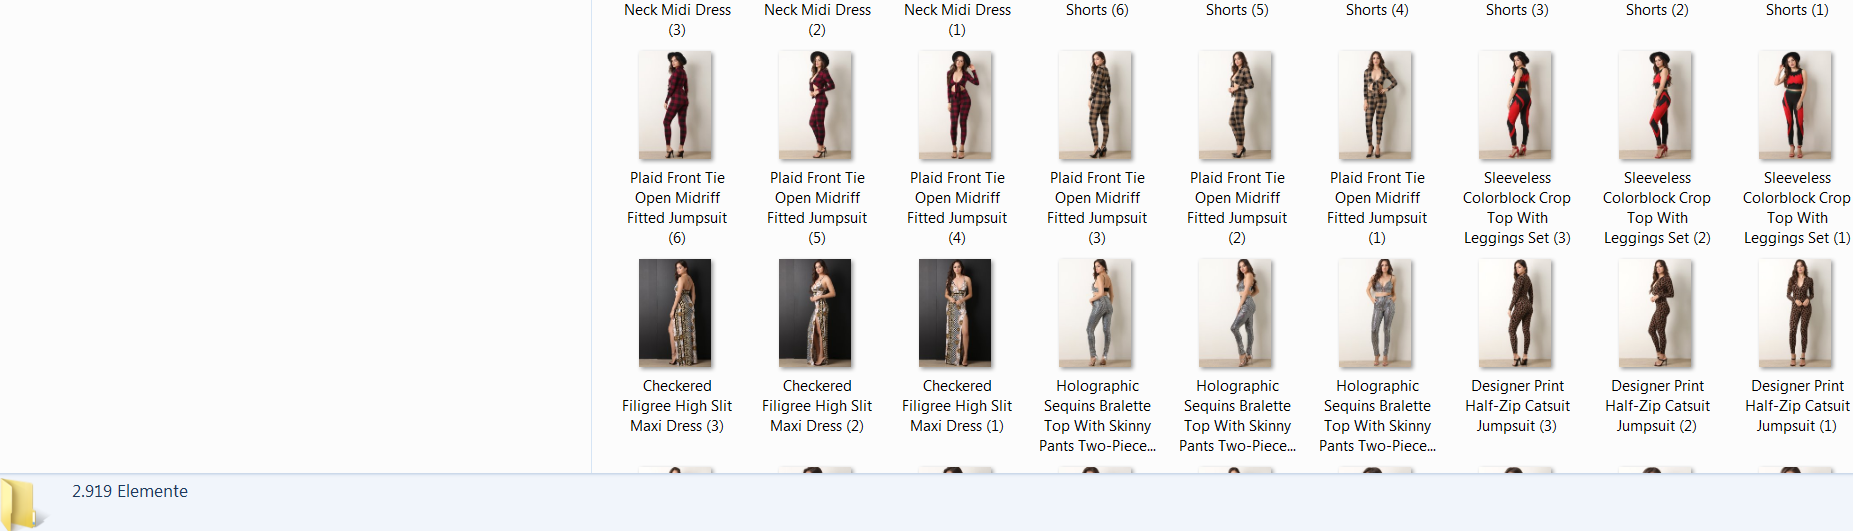Select Designer Print Catsuit Jumpsuit (1) thumbnail
1853x531 pixels.
pyautogui.click(x=1797, y=313)
